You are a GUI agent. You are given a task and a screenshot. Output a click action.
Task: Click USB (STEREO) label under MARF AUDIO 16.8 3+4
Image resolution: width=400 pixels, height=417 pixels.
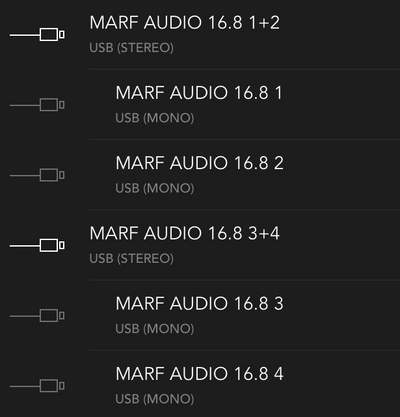tap(131, 258)
